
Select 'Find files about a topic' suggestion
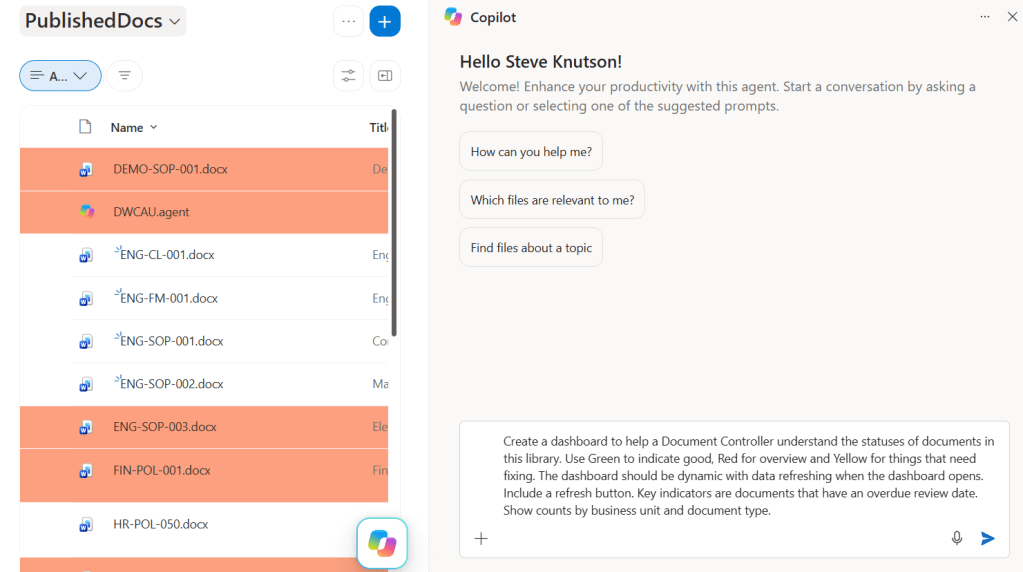point(531,248)
